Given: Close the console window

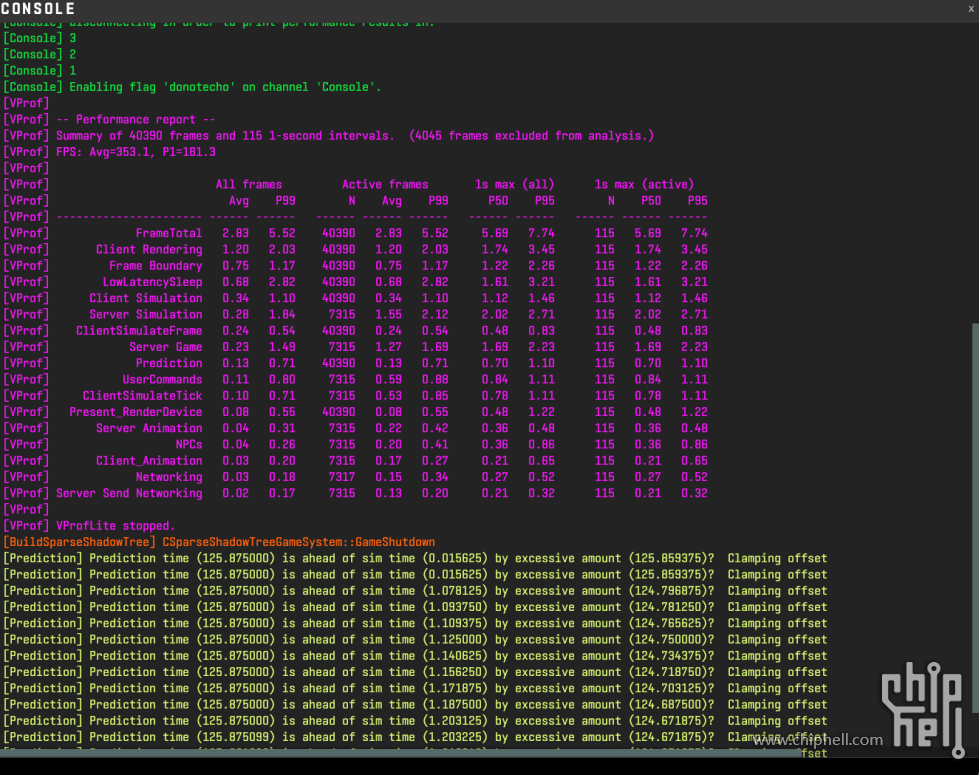Looking at the screenshot, I should 970,8.
